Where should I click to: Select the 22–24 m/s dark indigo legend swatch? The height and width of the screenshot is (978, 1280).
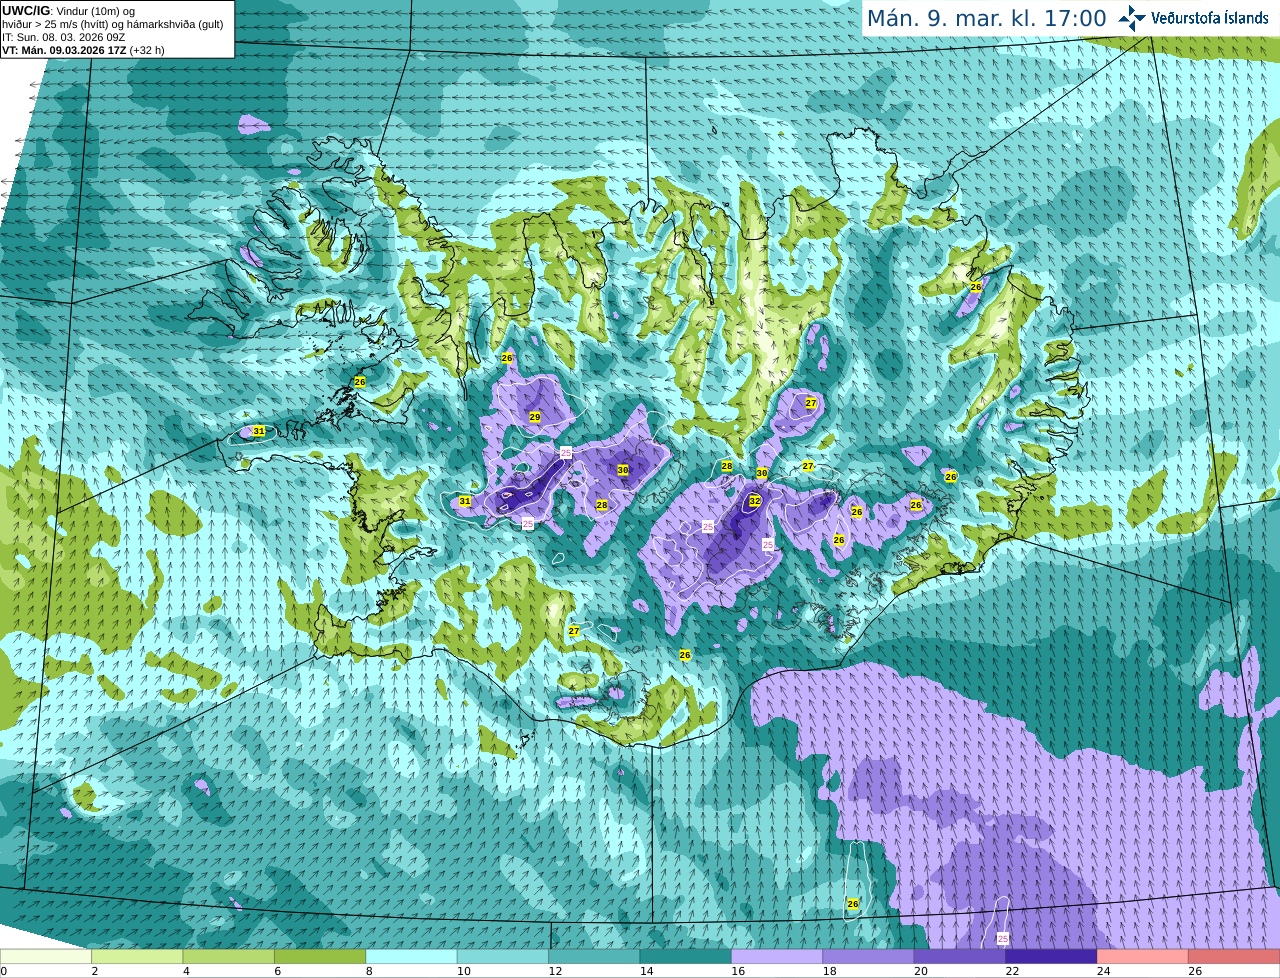(1052, 956)
